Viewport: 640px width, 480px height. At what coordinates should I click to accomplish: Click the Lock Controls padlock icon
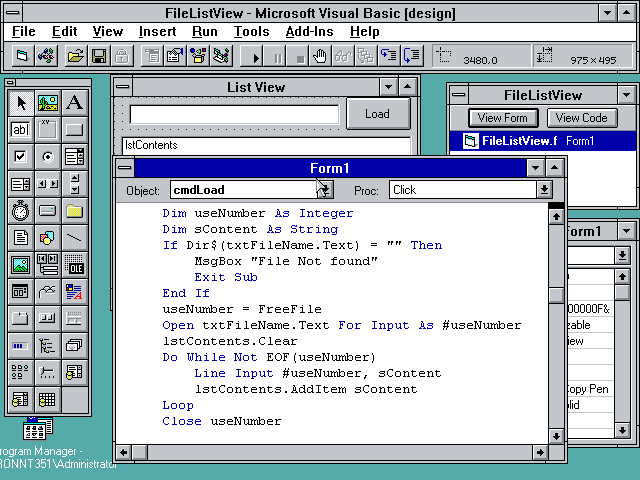coord(122,56)
